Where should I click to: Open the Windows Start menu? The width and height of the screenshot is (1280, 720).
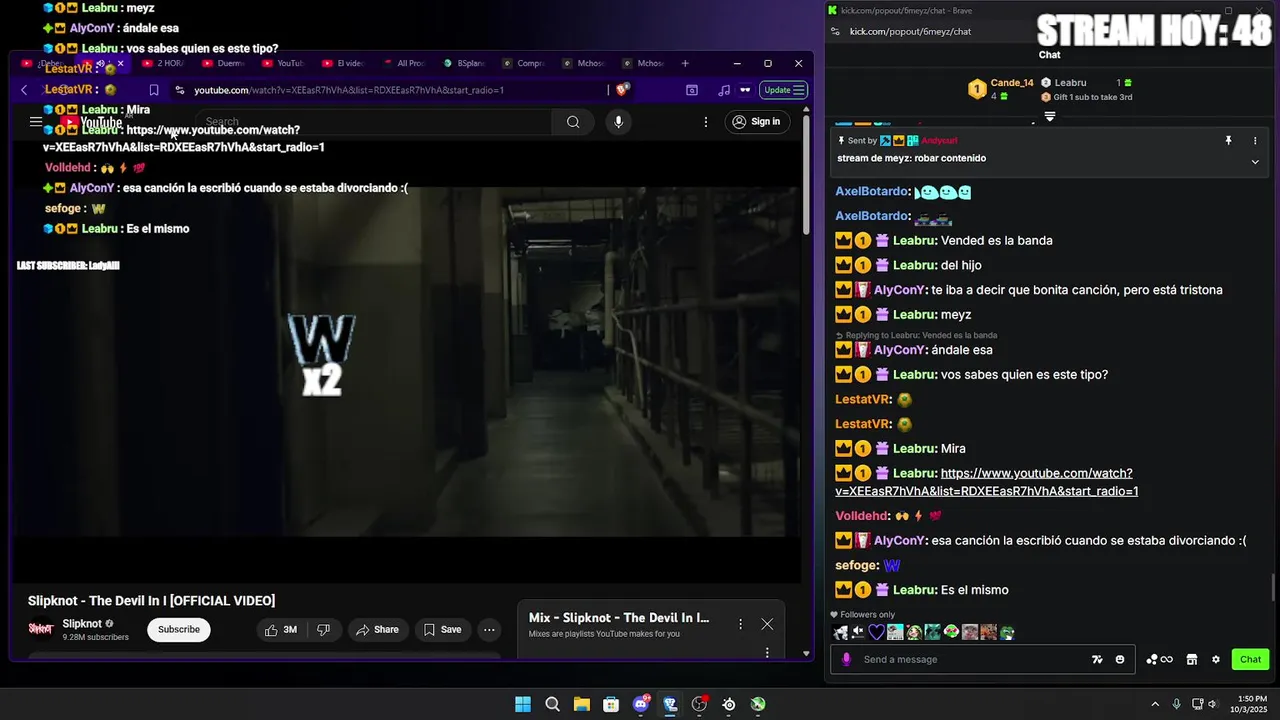click(x=523, y=704)
